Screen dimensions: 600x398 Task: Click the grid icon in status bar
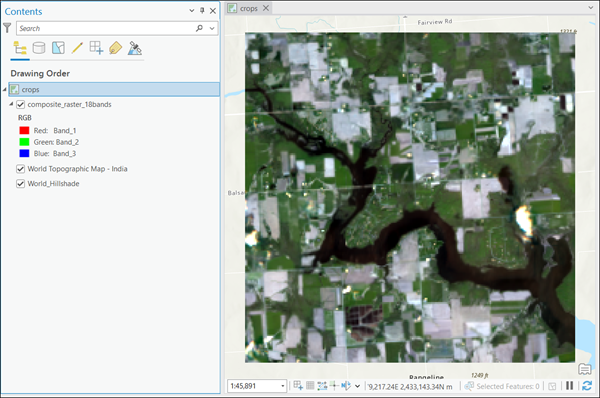coord(310,386)
